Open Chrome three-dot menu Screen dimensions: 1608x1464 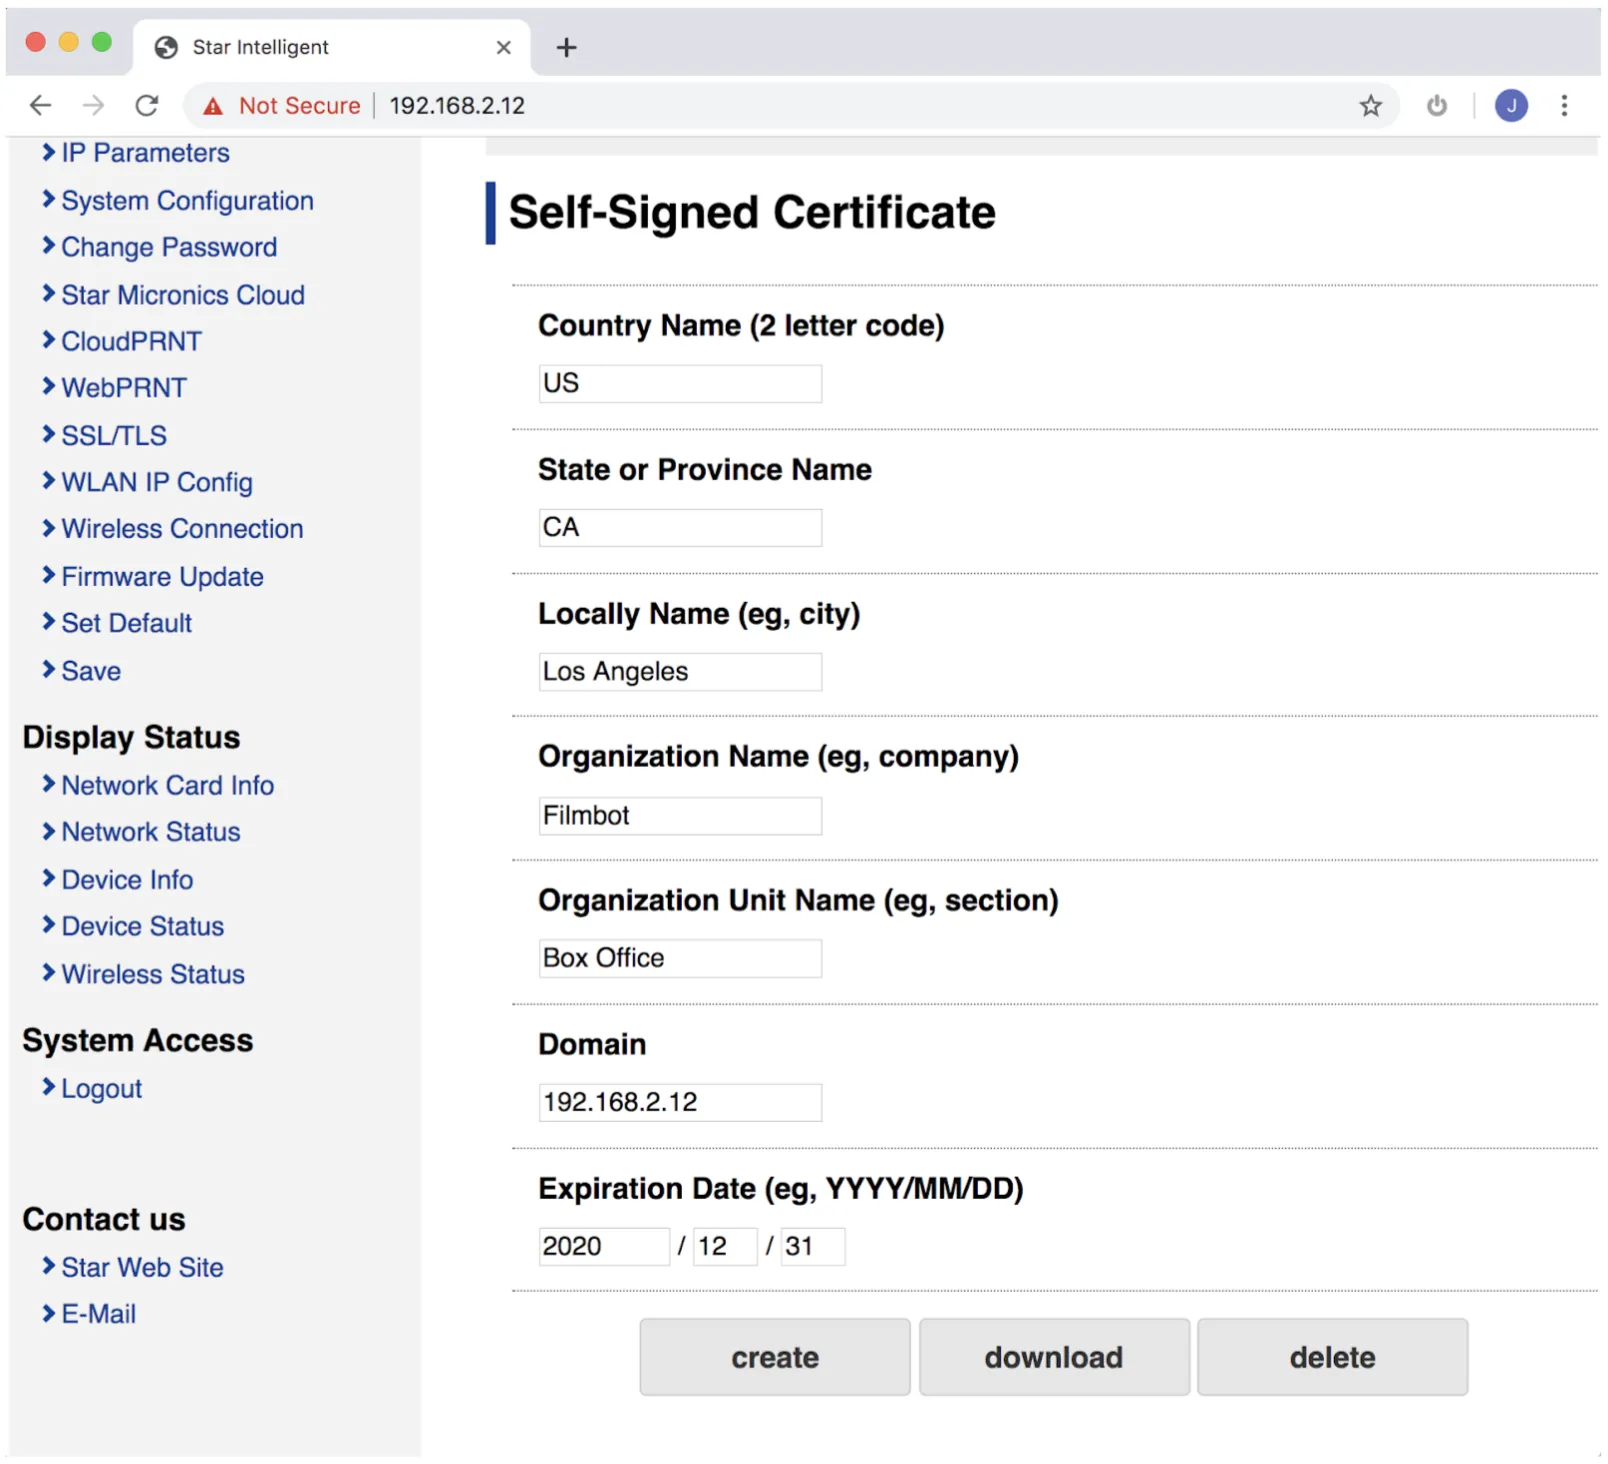pyautogui.click(x=1564, y=105)
